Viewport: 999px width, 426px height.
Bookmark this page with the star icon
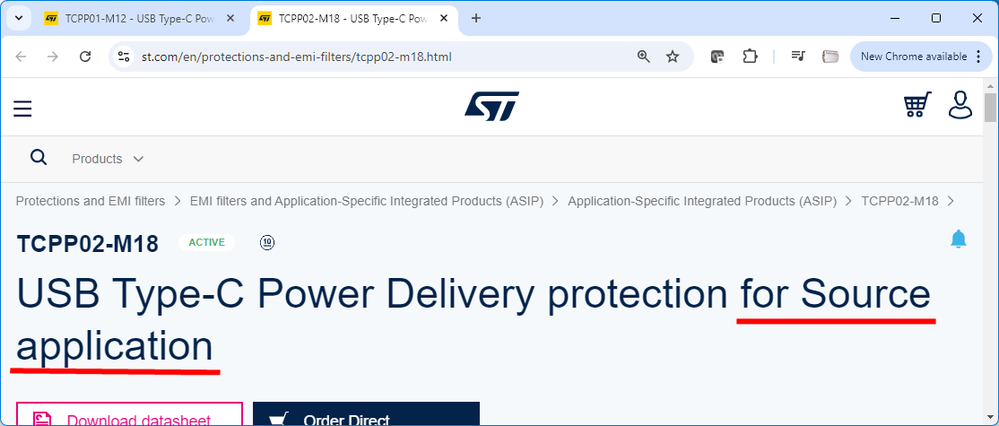(672, 57)
